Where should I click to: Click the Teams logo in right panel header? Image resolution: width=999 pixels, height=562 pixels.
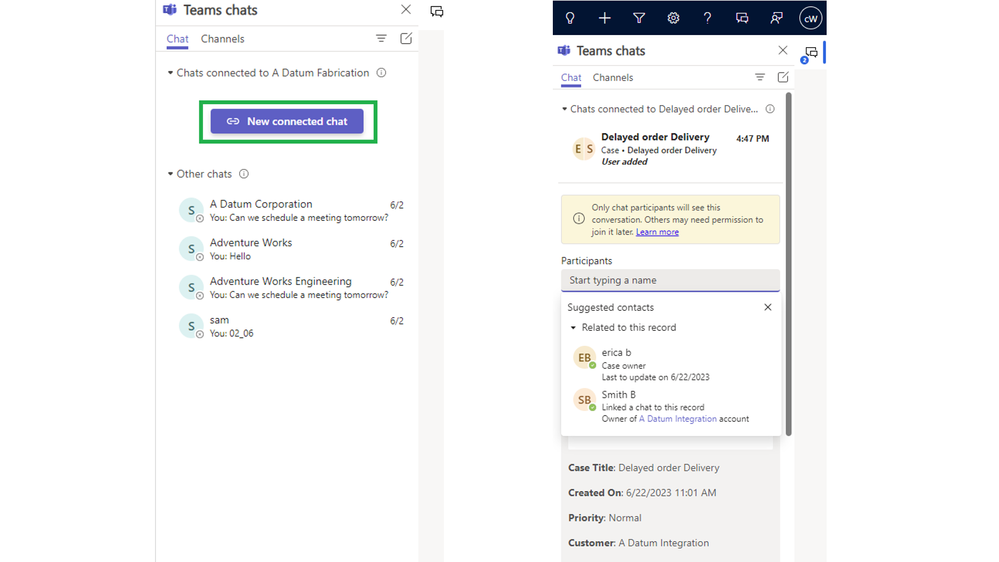(564, 50)
